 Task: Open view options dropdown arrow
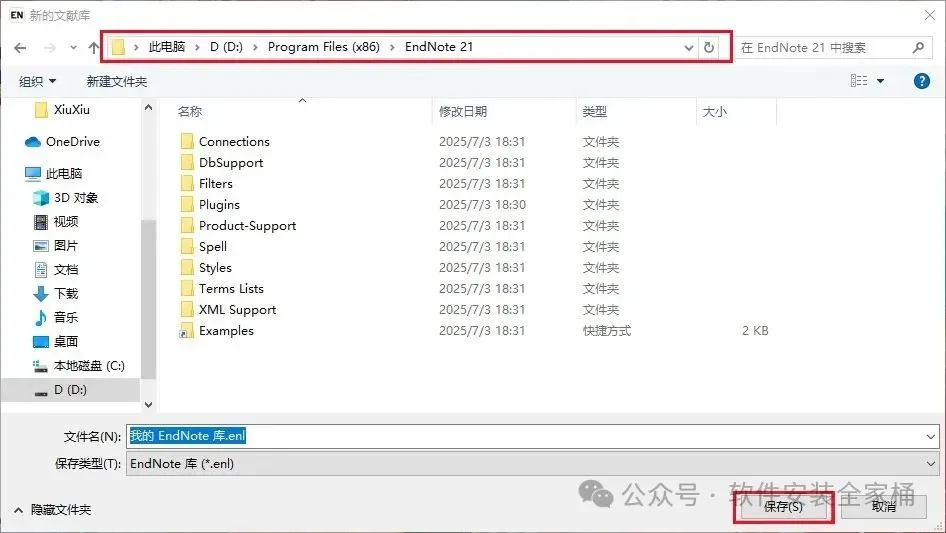coord(880,81)
